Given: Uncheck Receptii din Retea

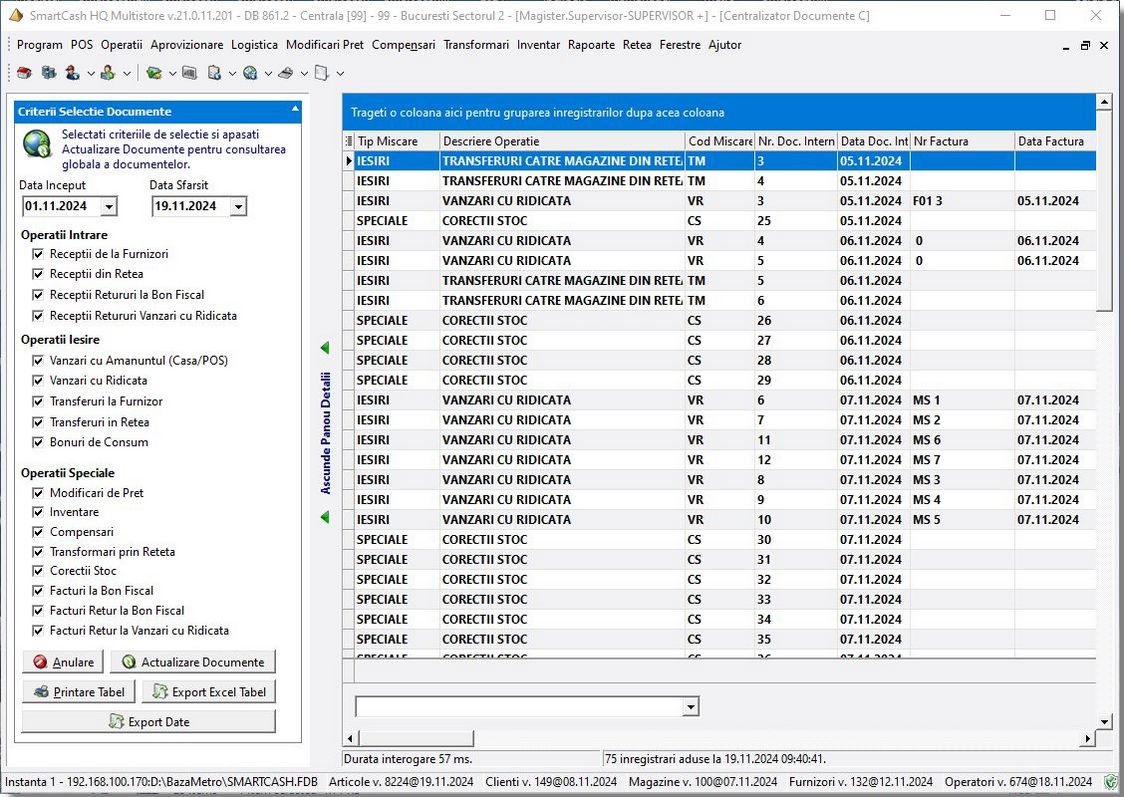Looking at the screenshot, I should (x=38, y=274).
